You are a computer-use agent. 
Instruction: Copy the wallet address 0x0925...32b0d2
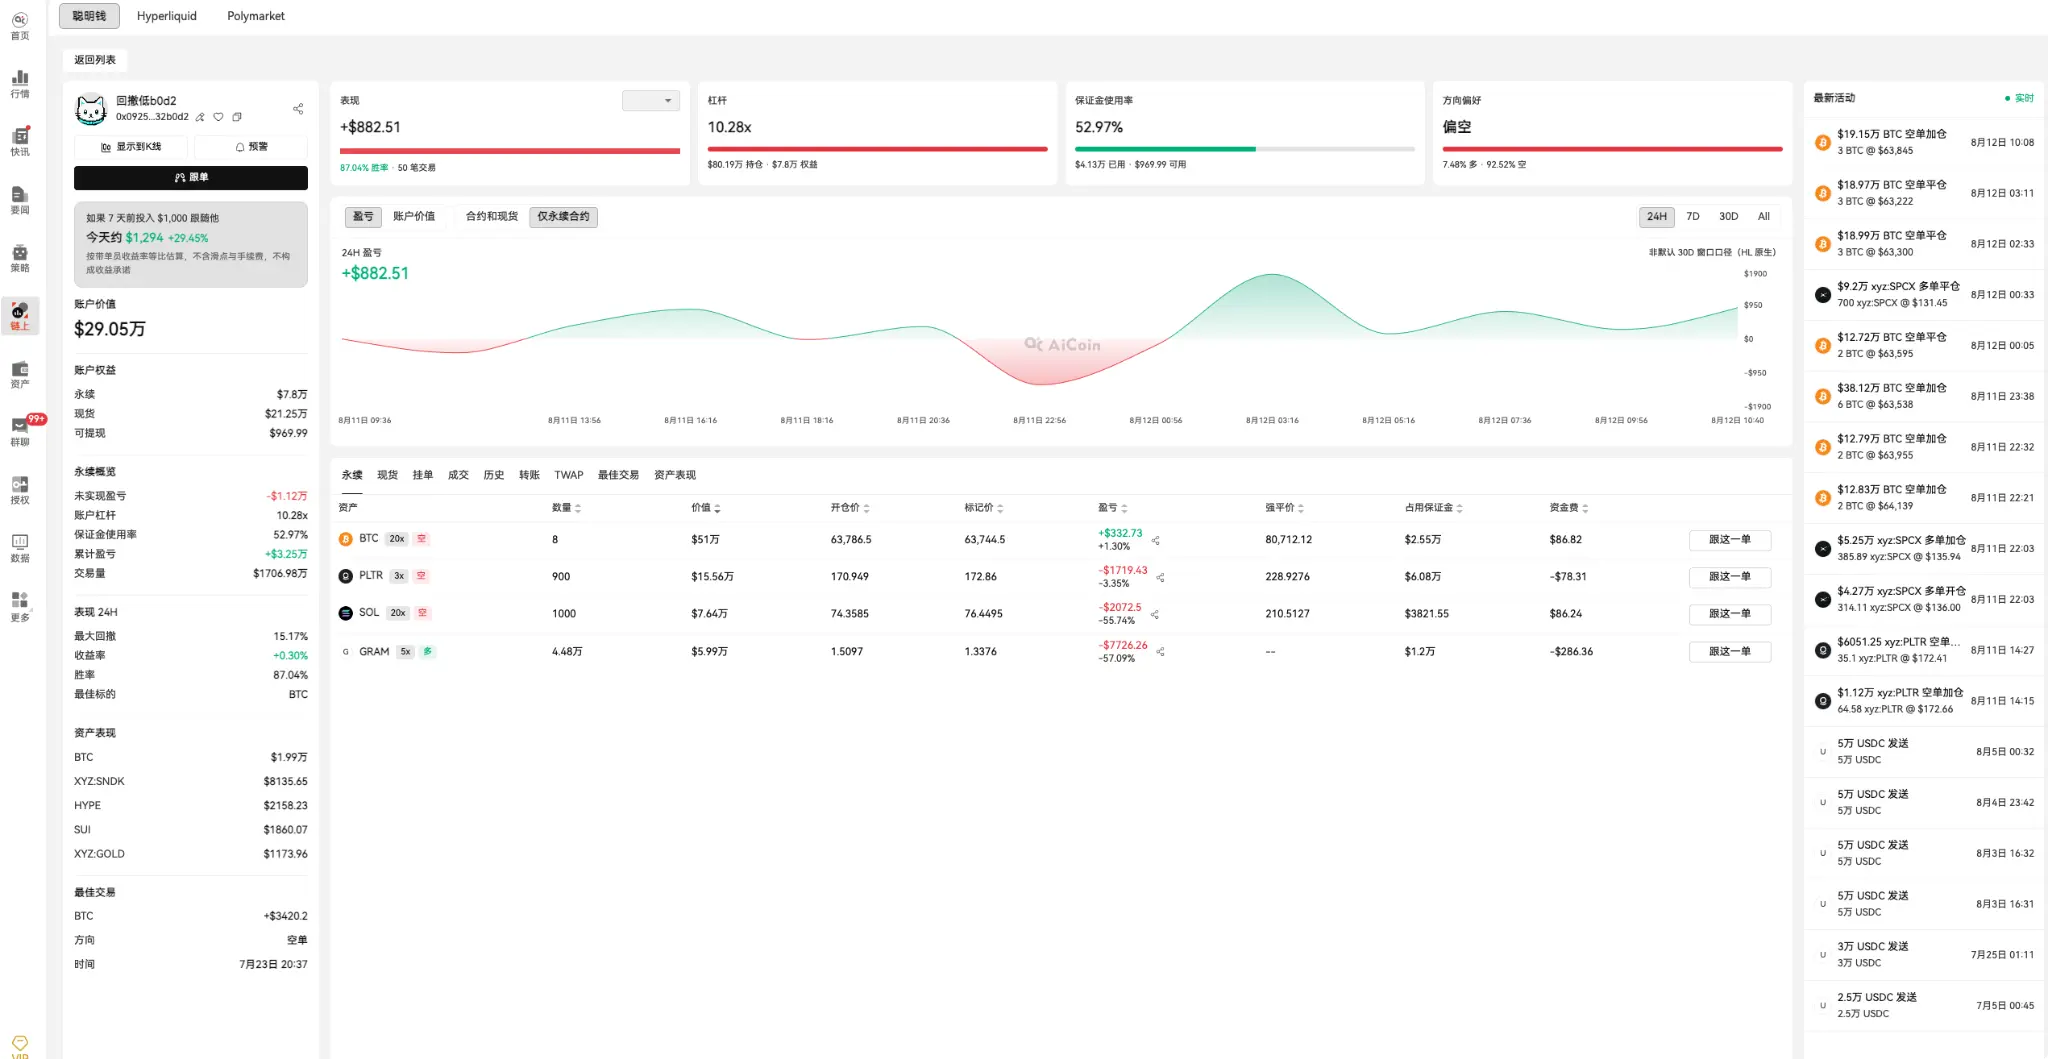click(237, 117)
